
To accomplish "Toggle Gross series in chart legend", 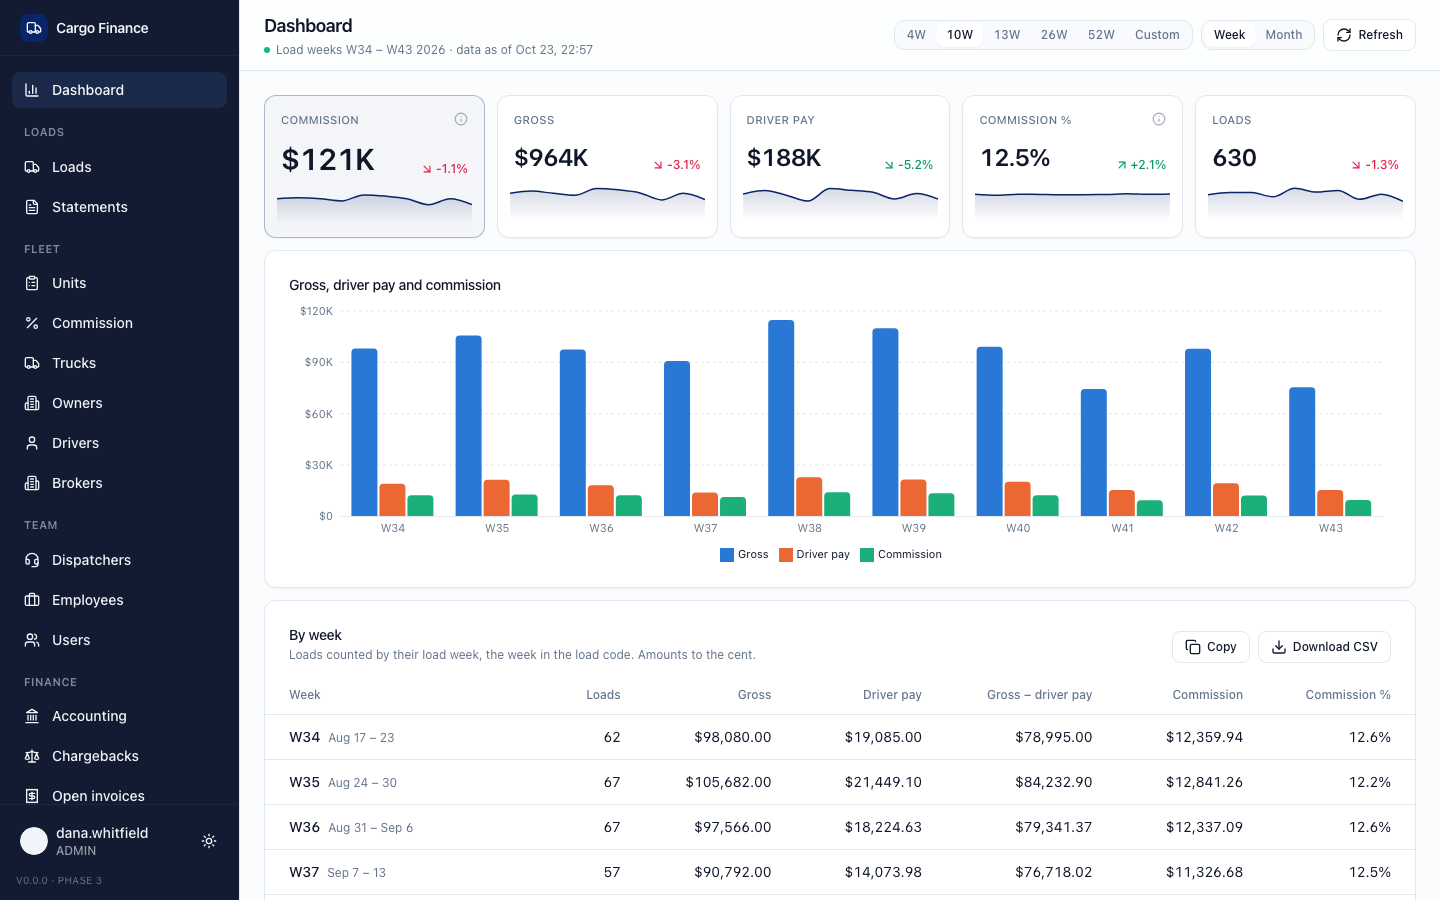I will click(x=744, y=555).
